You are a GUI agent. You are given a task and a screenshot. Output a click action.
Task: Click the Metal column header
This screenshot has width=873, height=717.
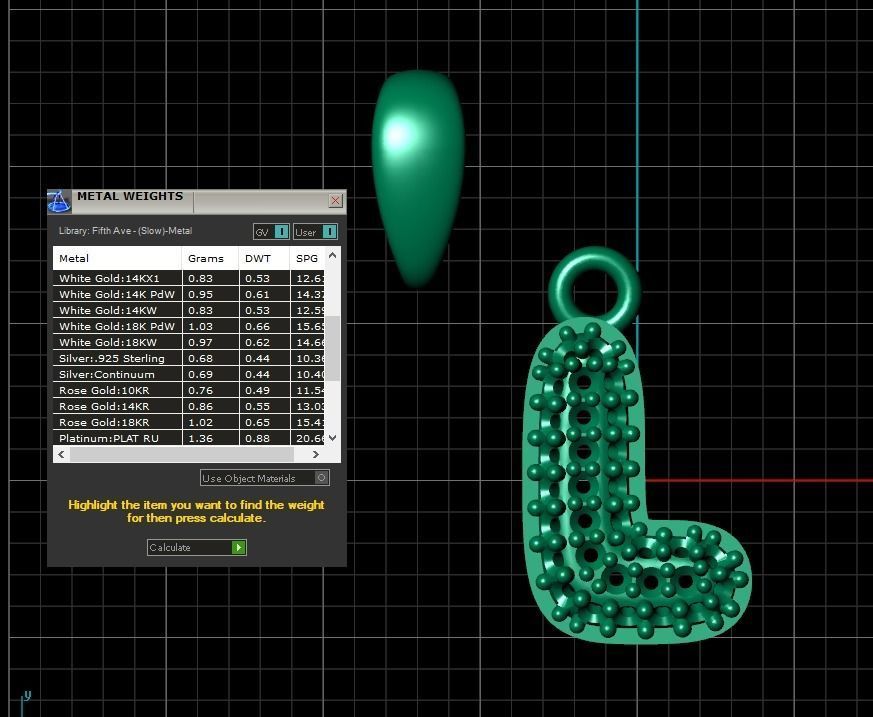click(117, 258)
